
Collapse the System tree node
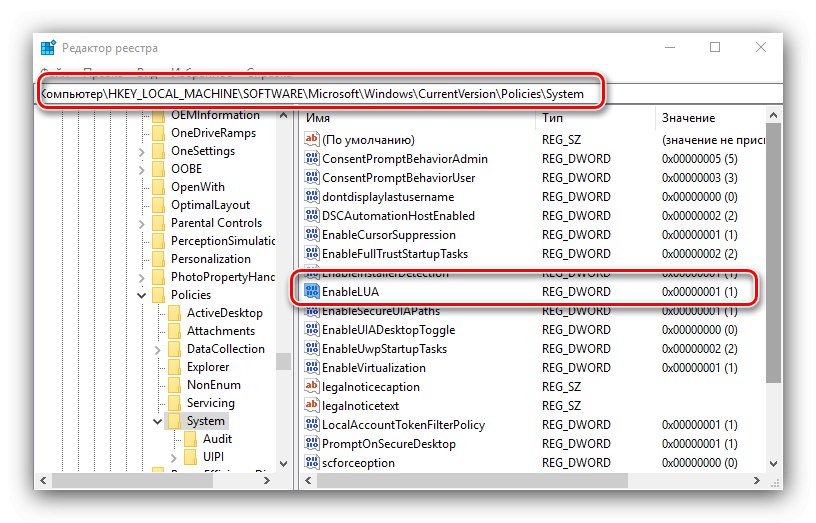(x=158, y=421)
